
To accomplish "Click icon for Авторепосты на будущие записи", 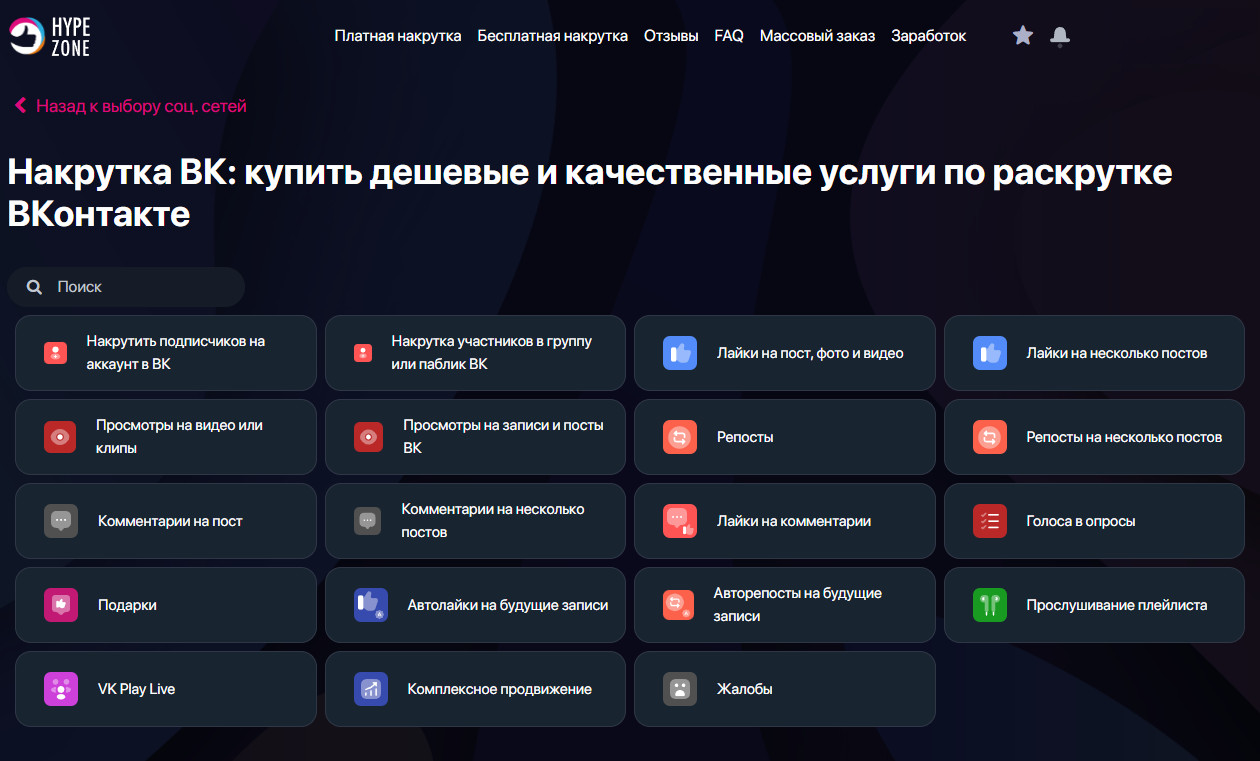I will click(x=678, y=605).
